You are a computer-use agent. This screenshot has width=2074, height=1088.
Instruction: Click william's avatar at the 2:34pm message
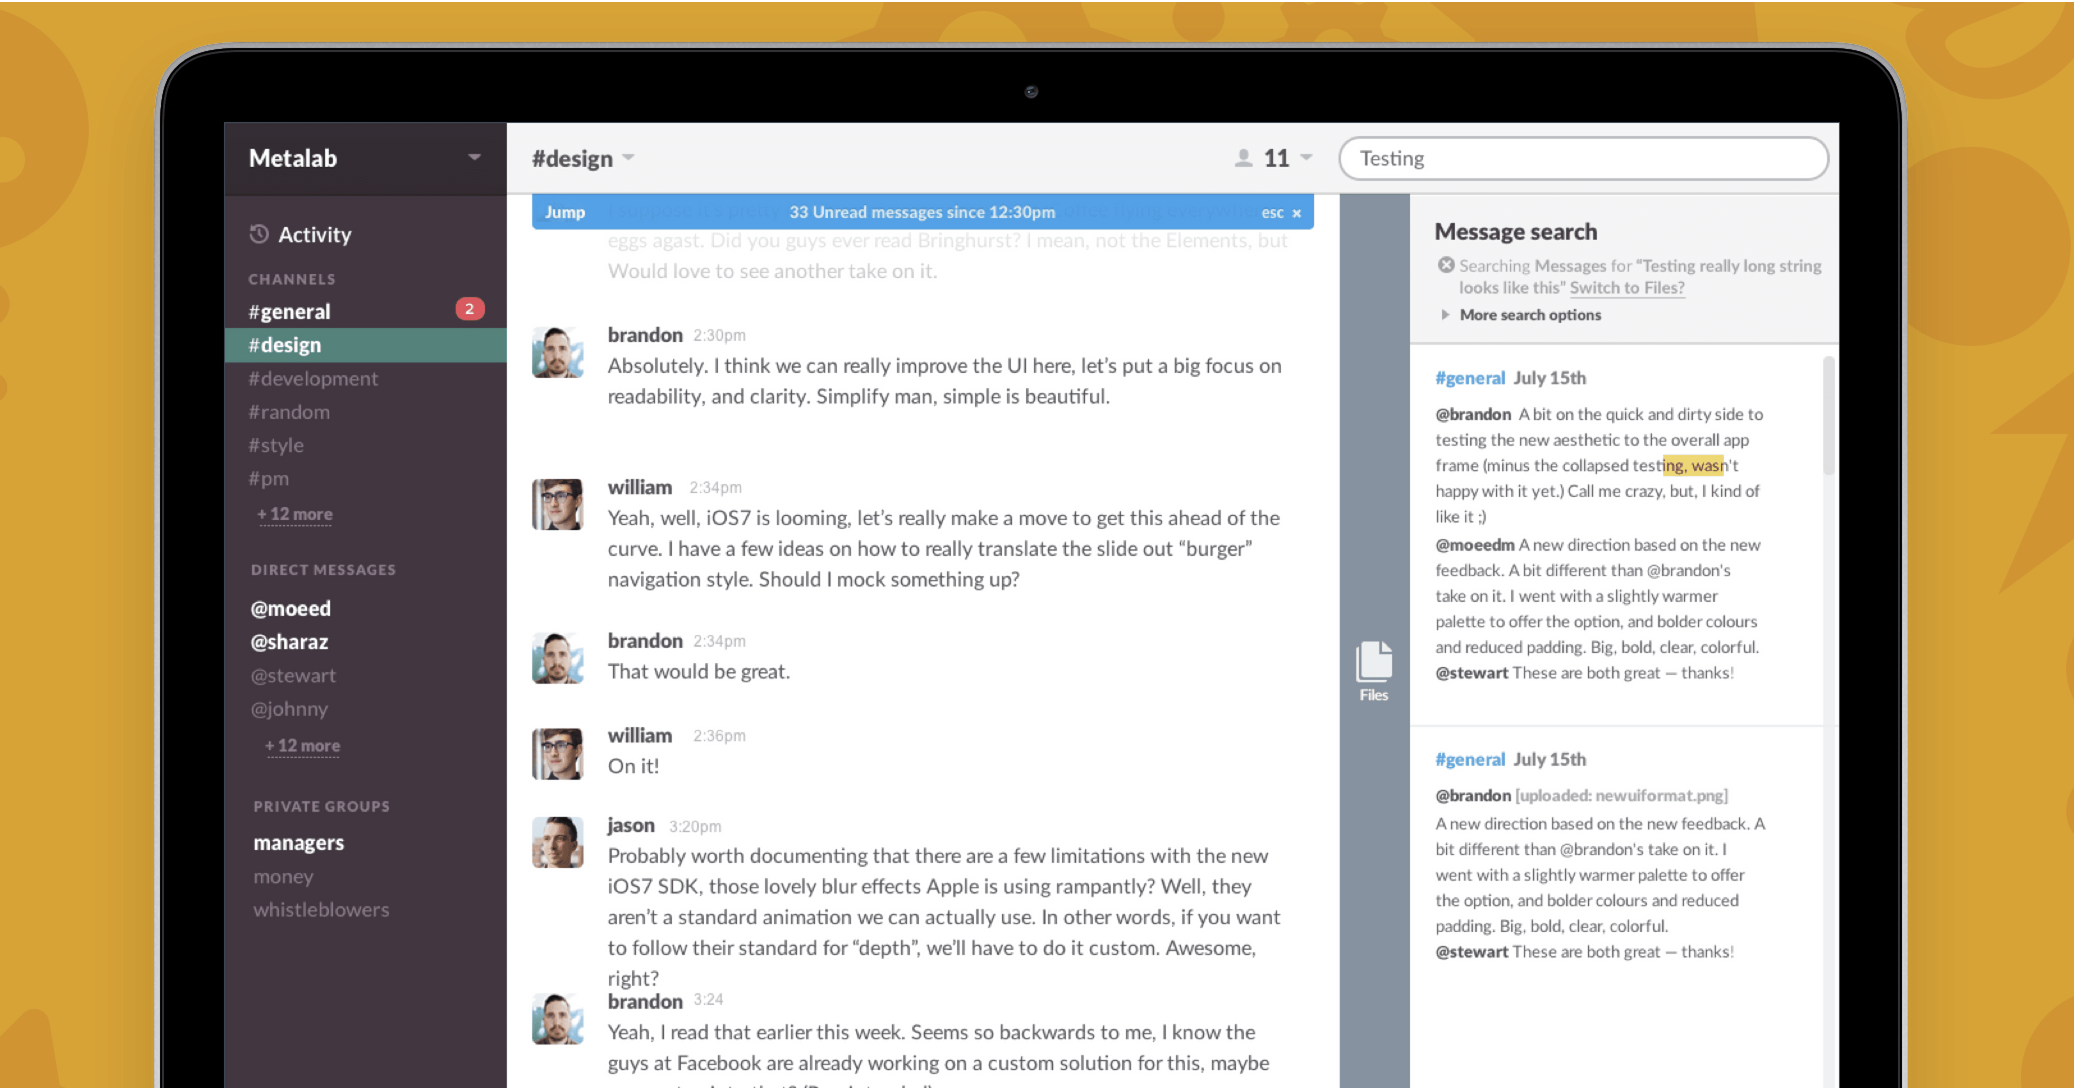(x=557, y=504)
